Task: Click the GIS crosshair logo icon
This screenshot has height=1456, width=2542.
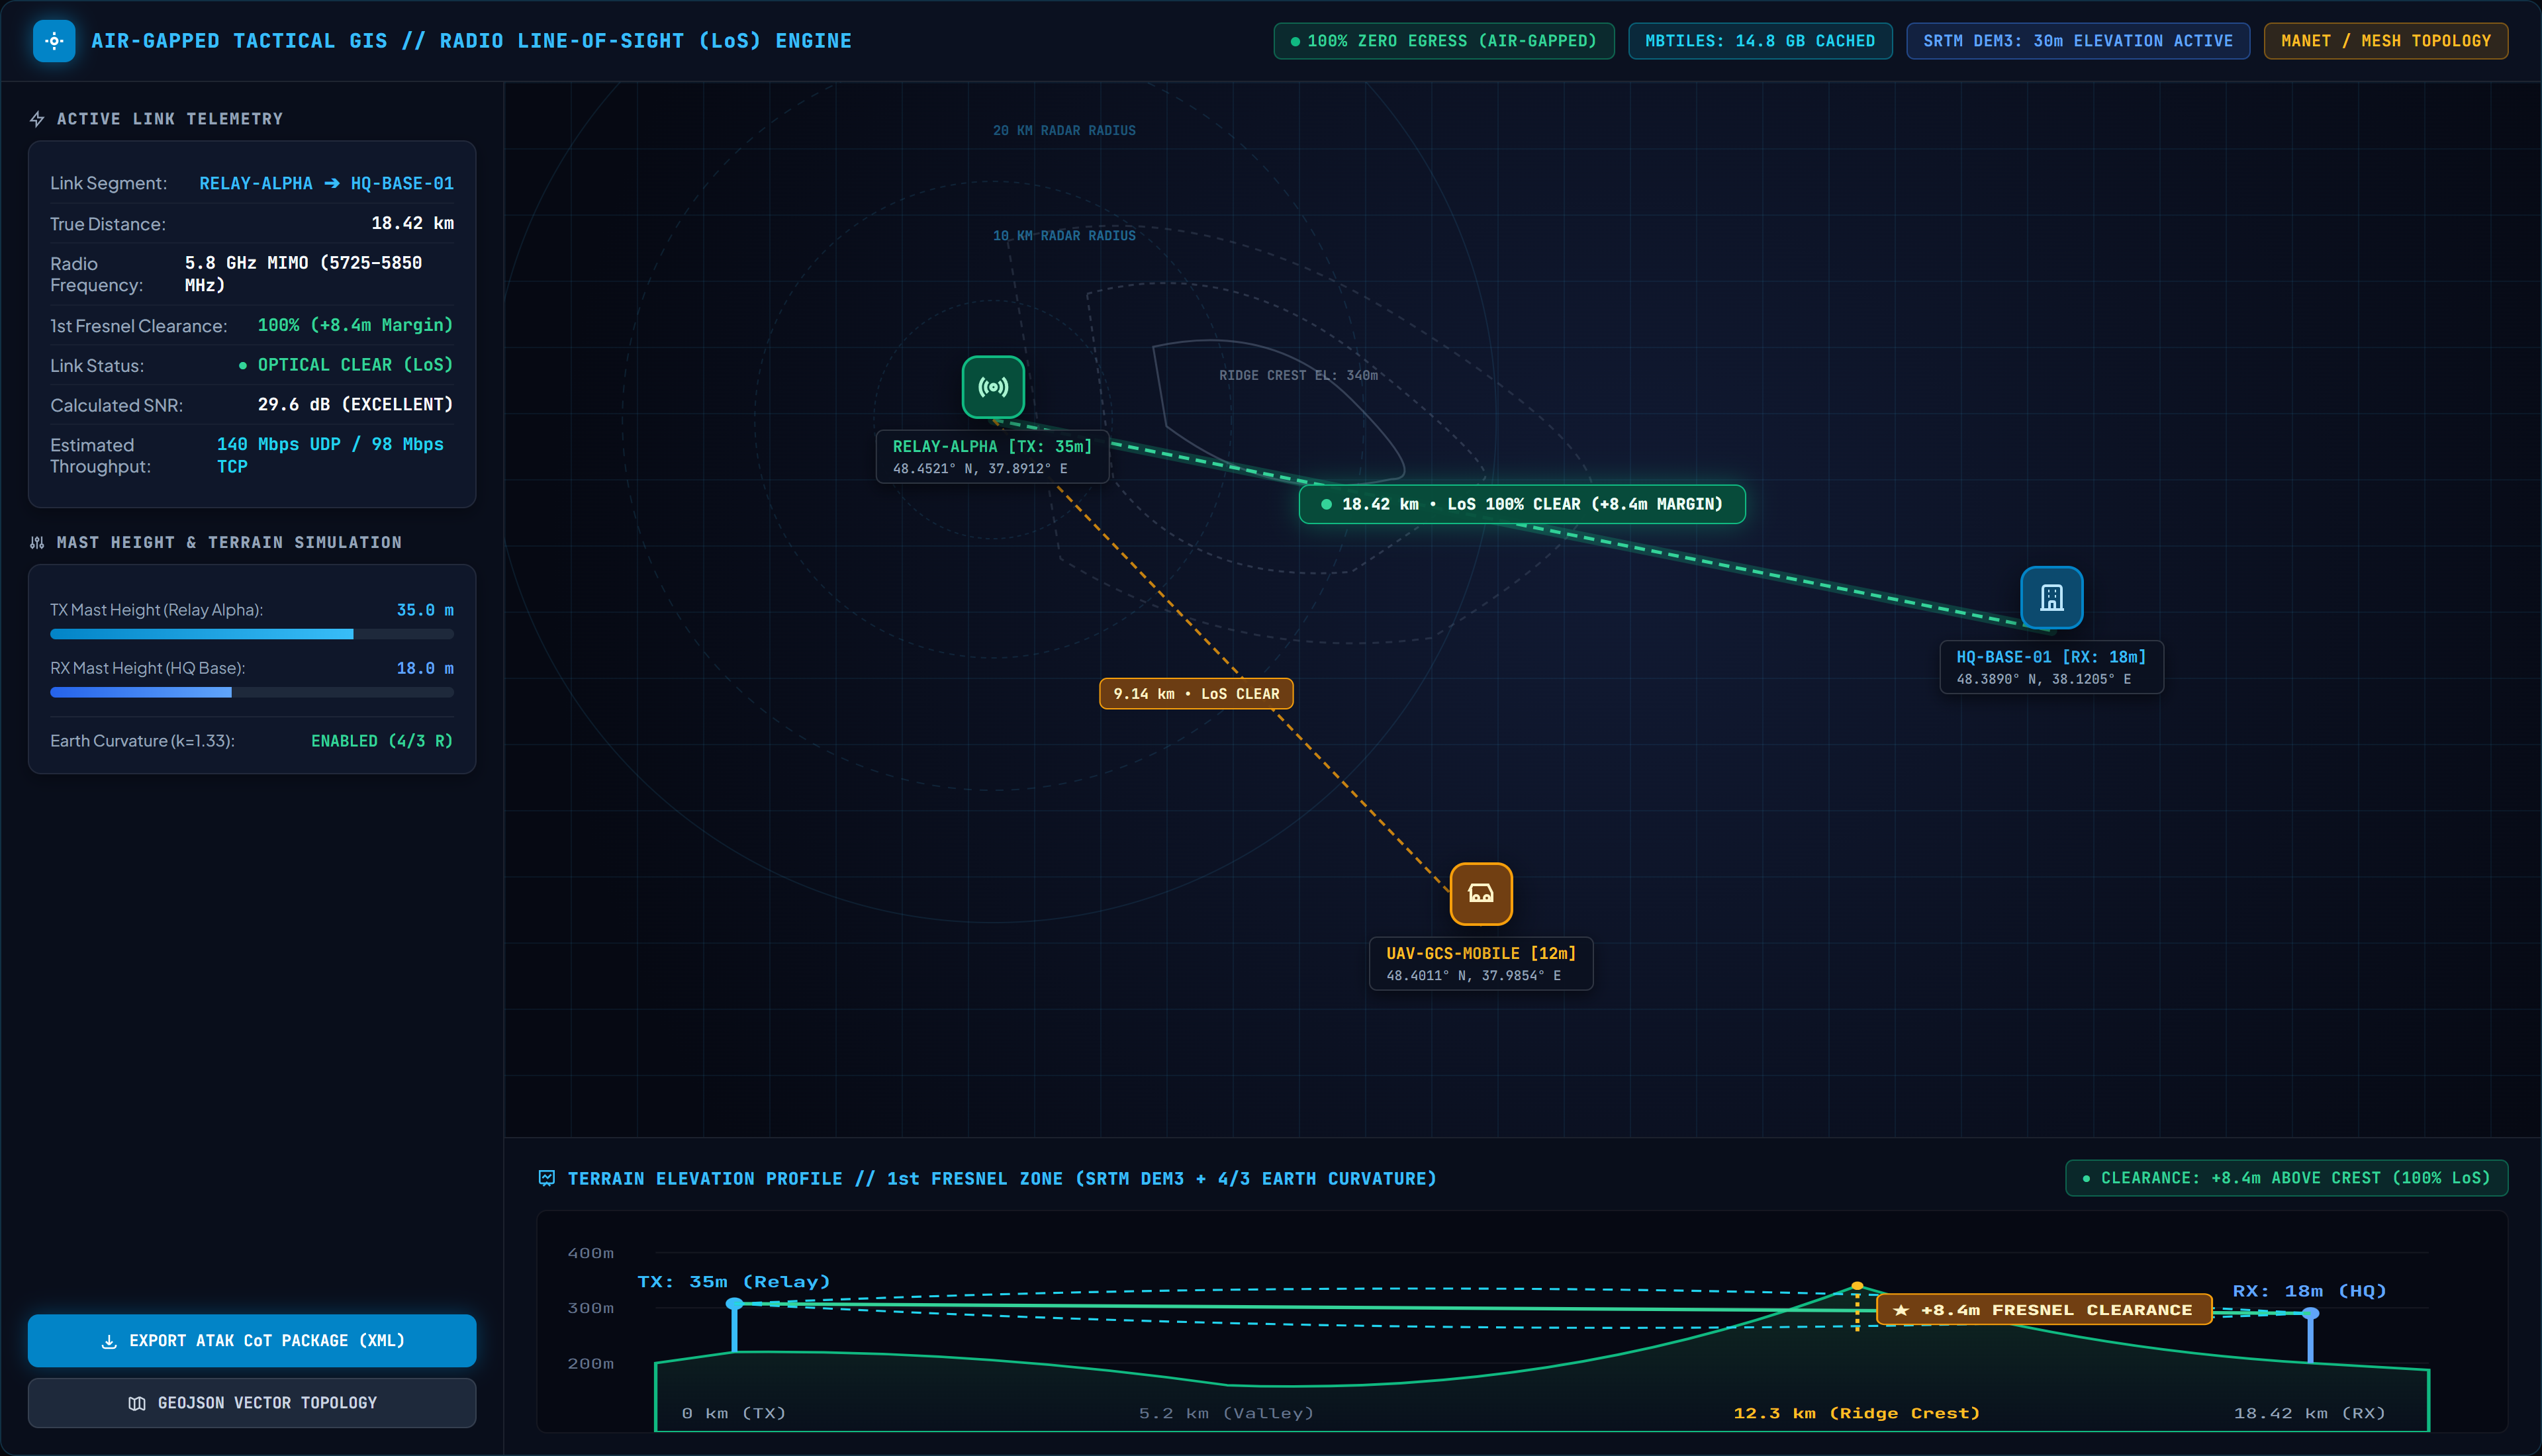Action: [x=54, y=41]
